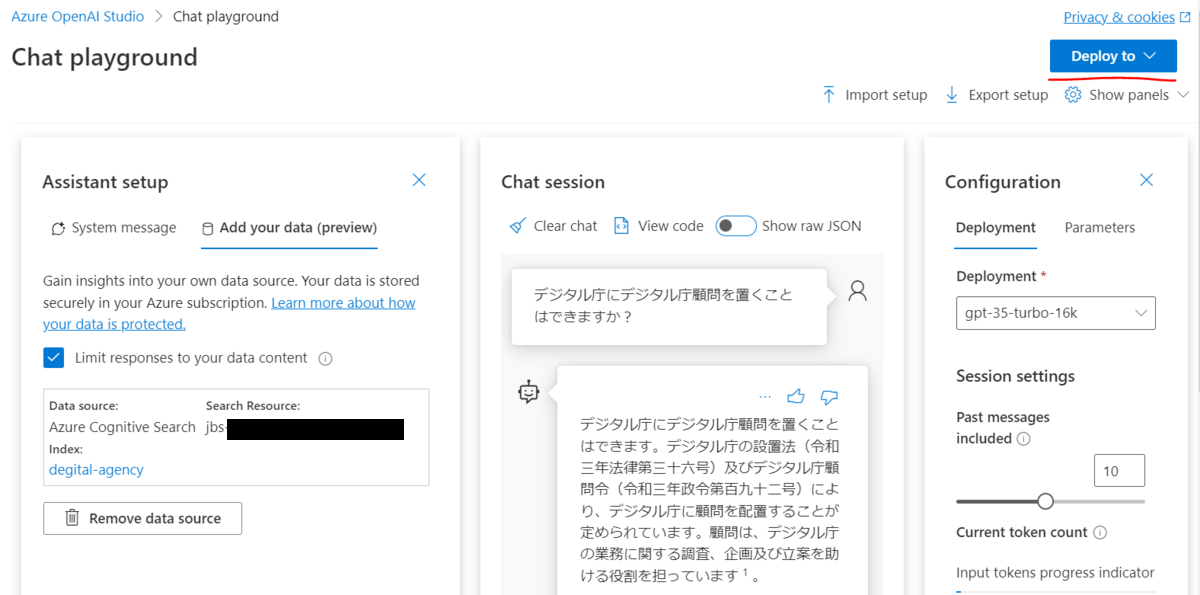The image size is (1200, 595).
Task: Click the Export setup download icon
Action: click(x=952, y=95)
